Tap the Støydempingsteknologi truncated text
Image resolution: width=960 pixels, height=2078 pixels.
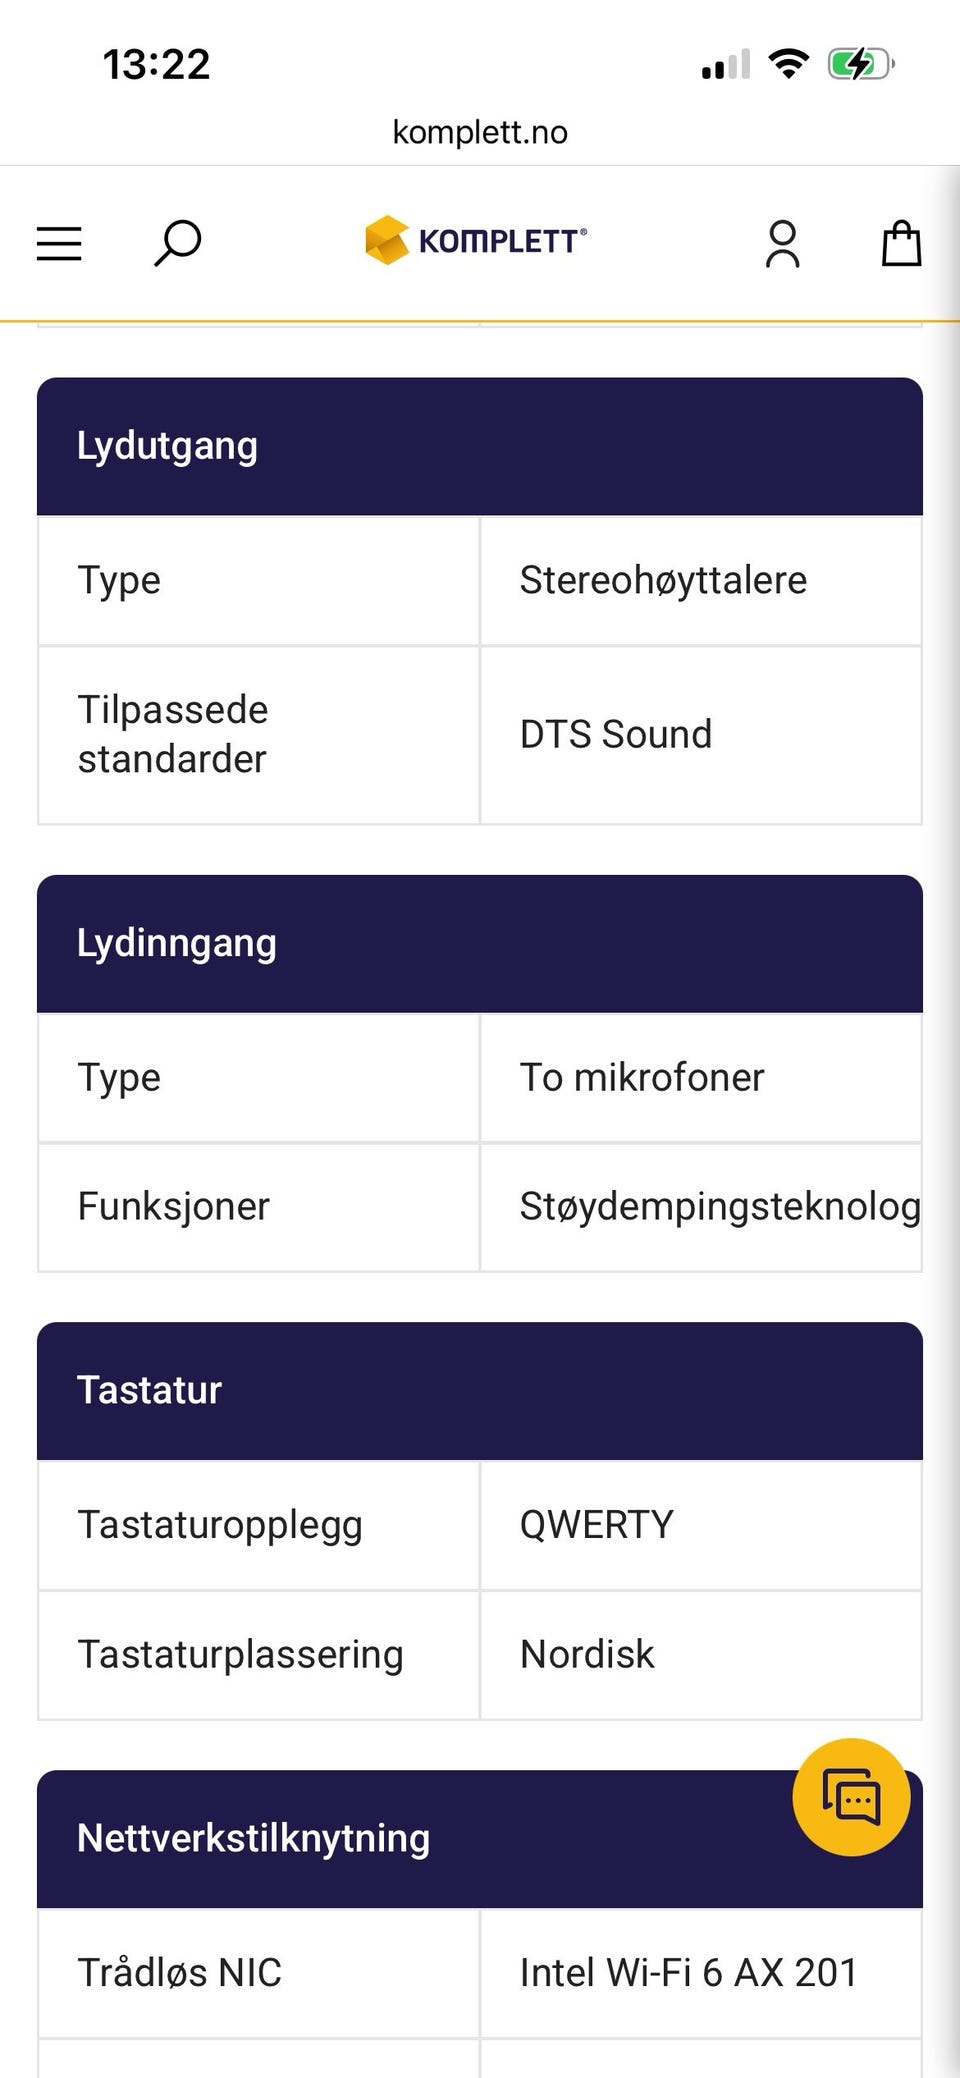click(x=720, y=1206)
